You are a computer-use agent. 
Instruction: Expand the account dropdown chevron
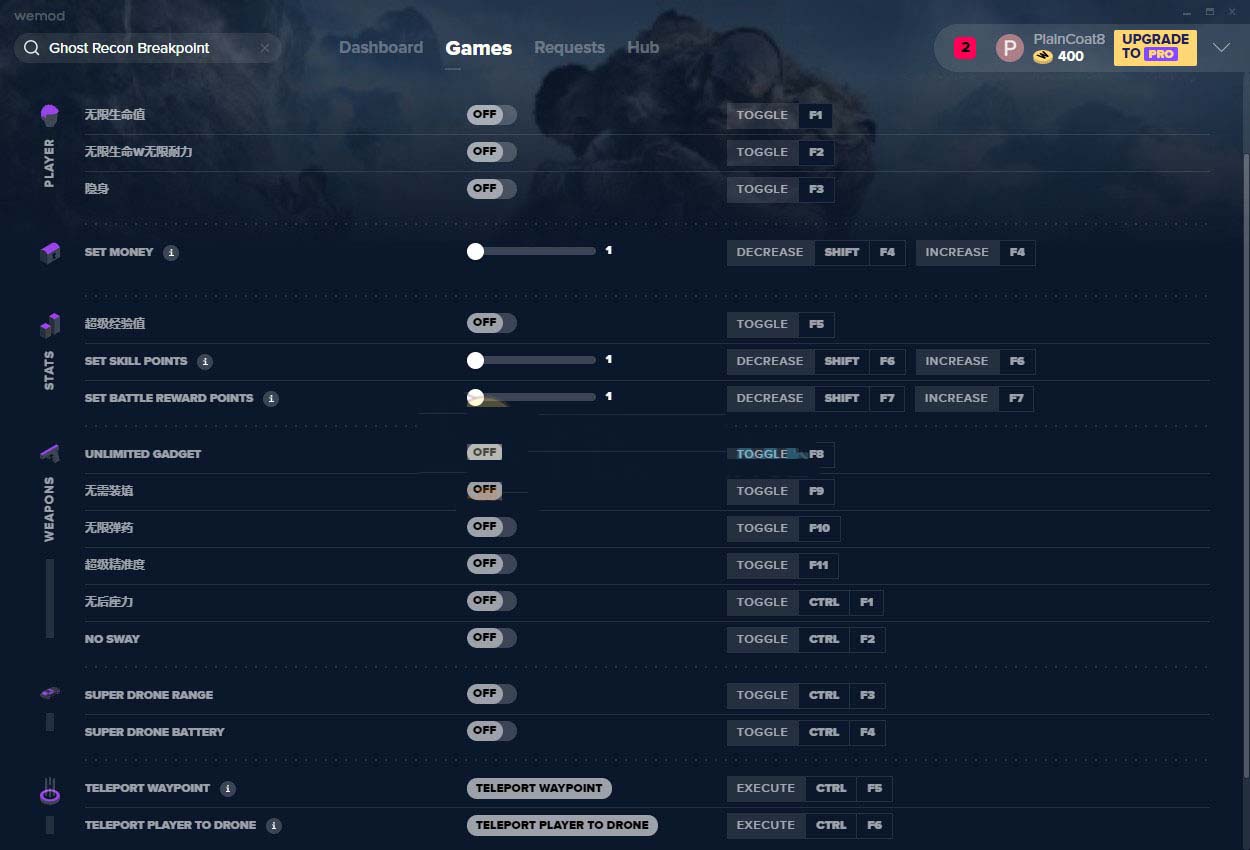pyautogui.click(x=1221, y=47)
